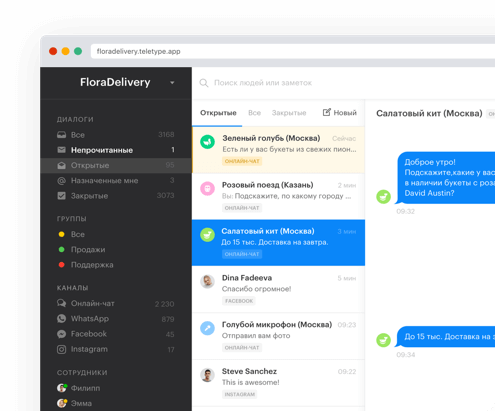The image size is (495, 411).
Task: Click the Instagram channel icon
Action: (x=61, y=349)
